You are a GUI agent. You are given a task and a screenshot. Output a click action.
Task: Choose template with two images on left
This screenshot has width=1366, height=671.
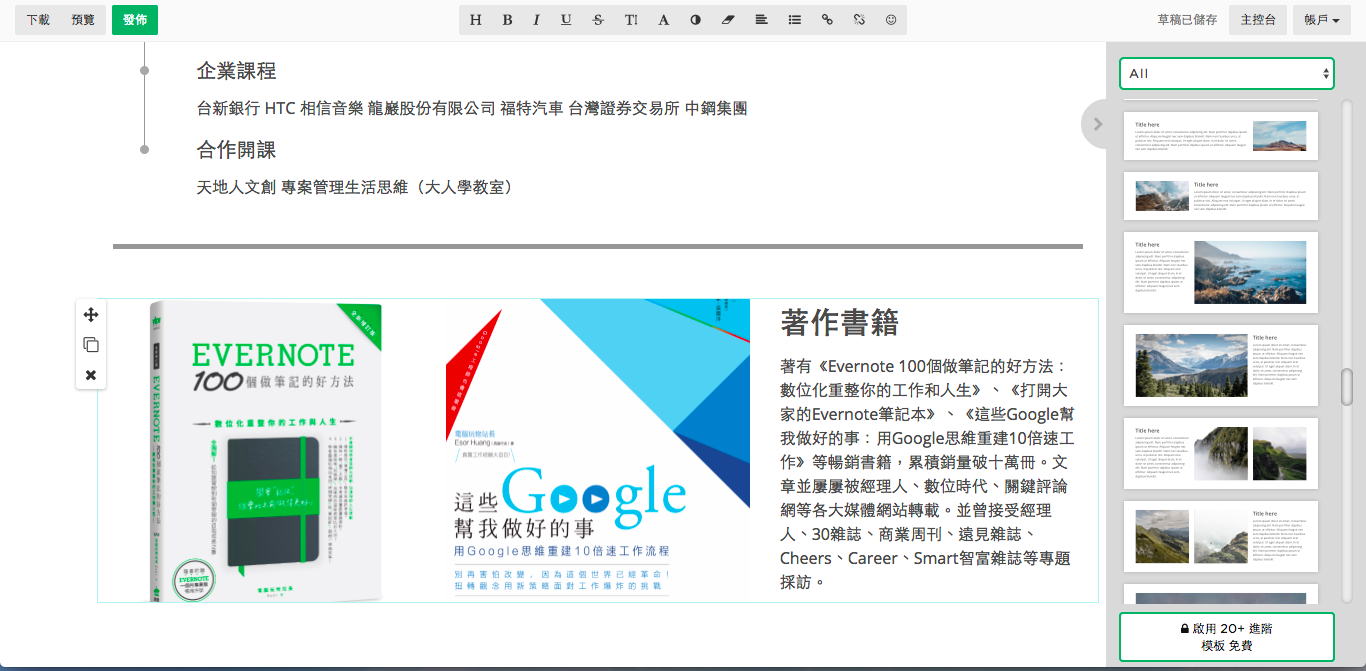click(1221, 536)
